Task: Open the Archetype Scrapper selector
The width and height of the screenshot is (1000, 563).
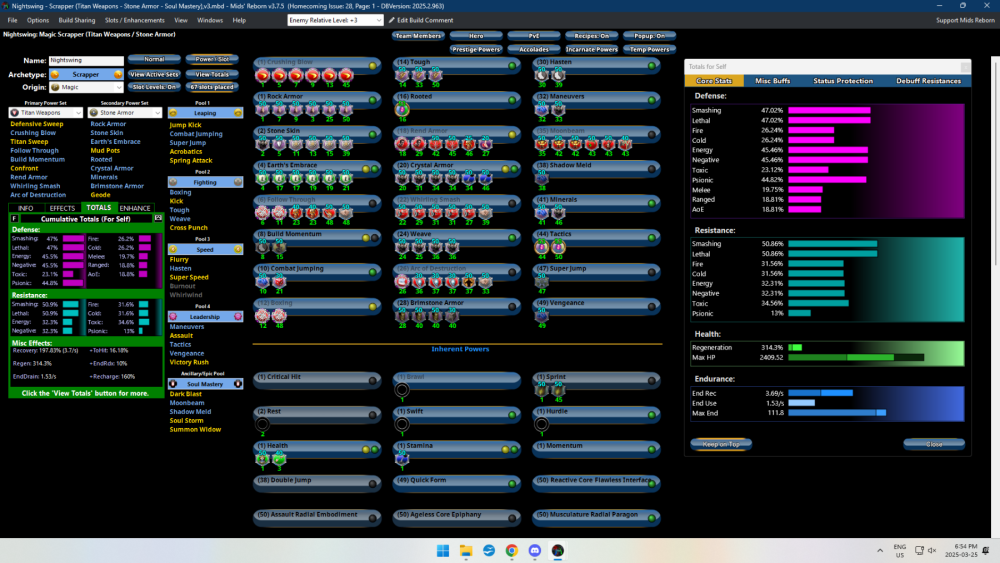Action: pyautogui.click(x=86, y=75)
